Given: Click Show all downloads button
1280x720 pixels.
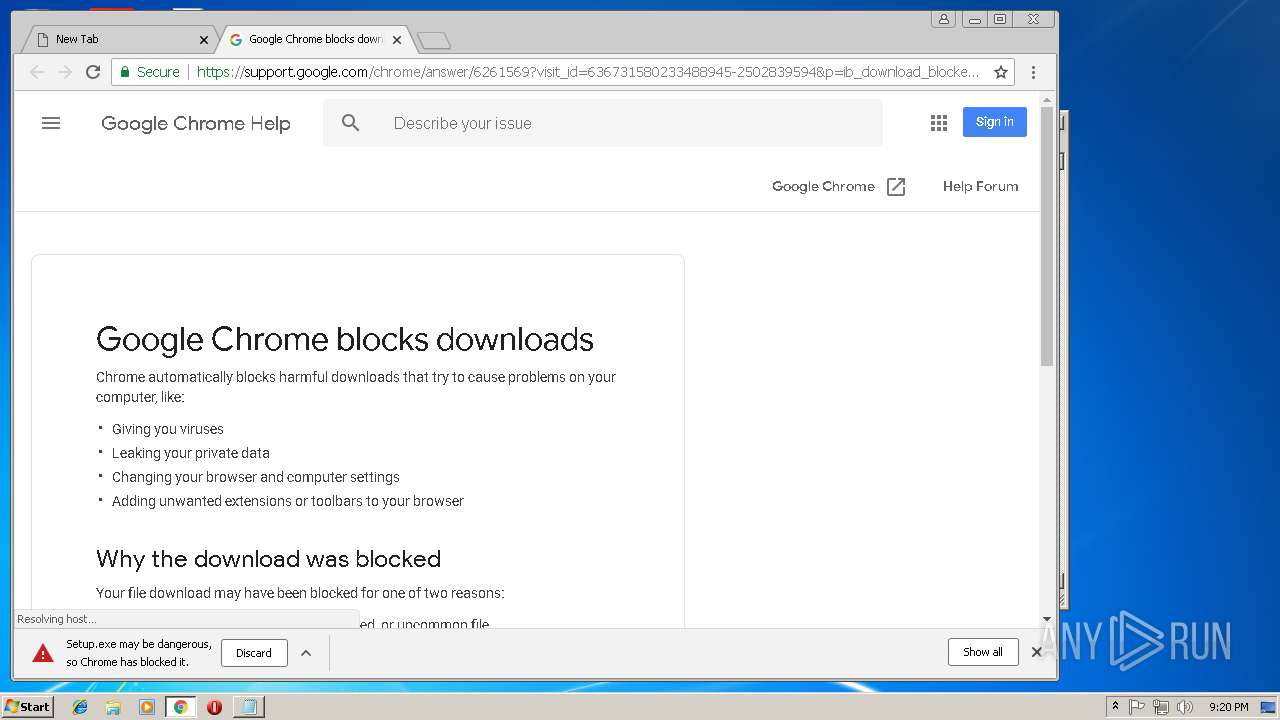Looking at the screenshot, I should click(983, 652).
